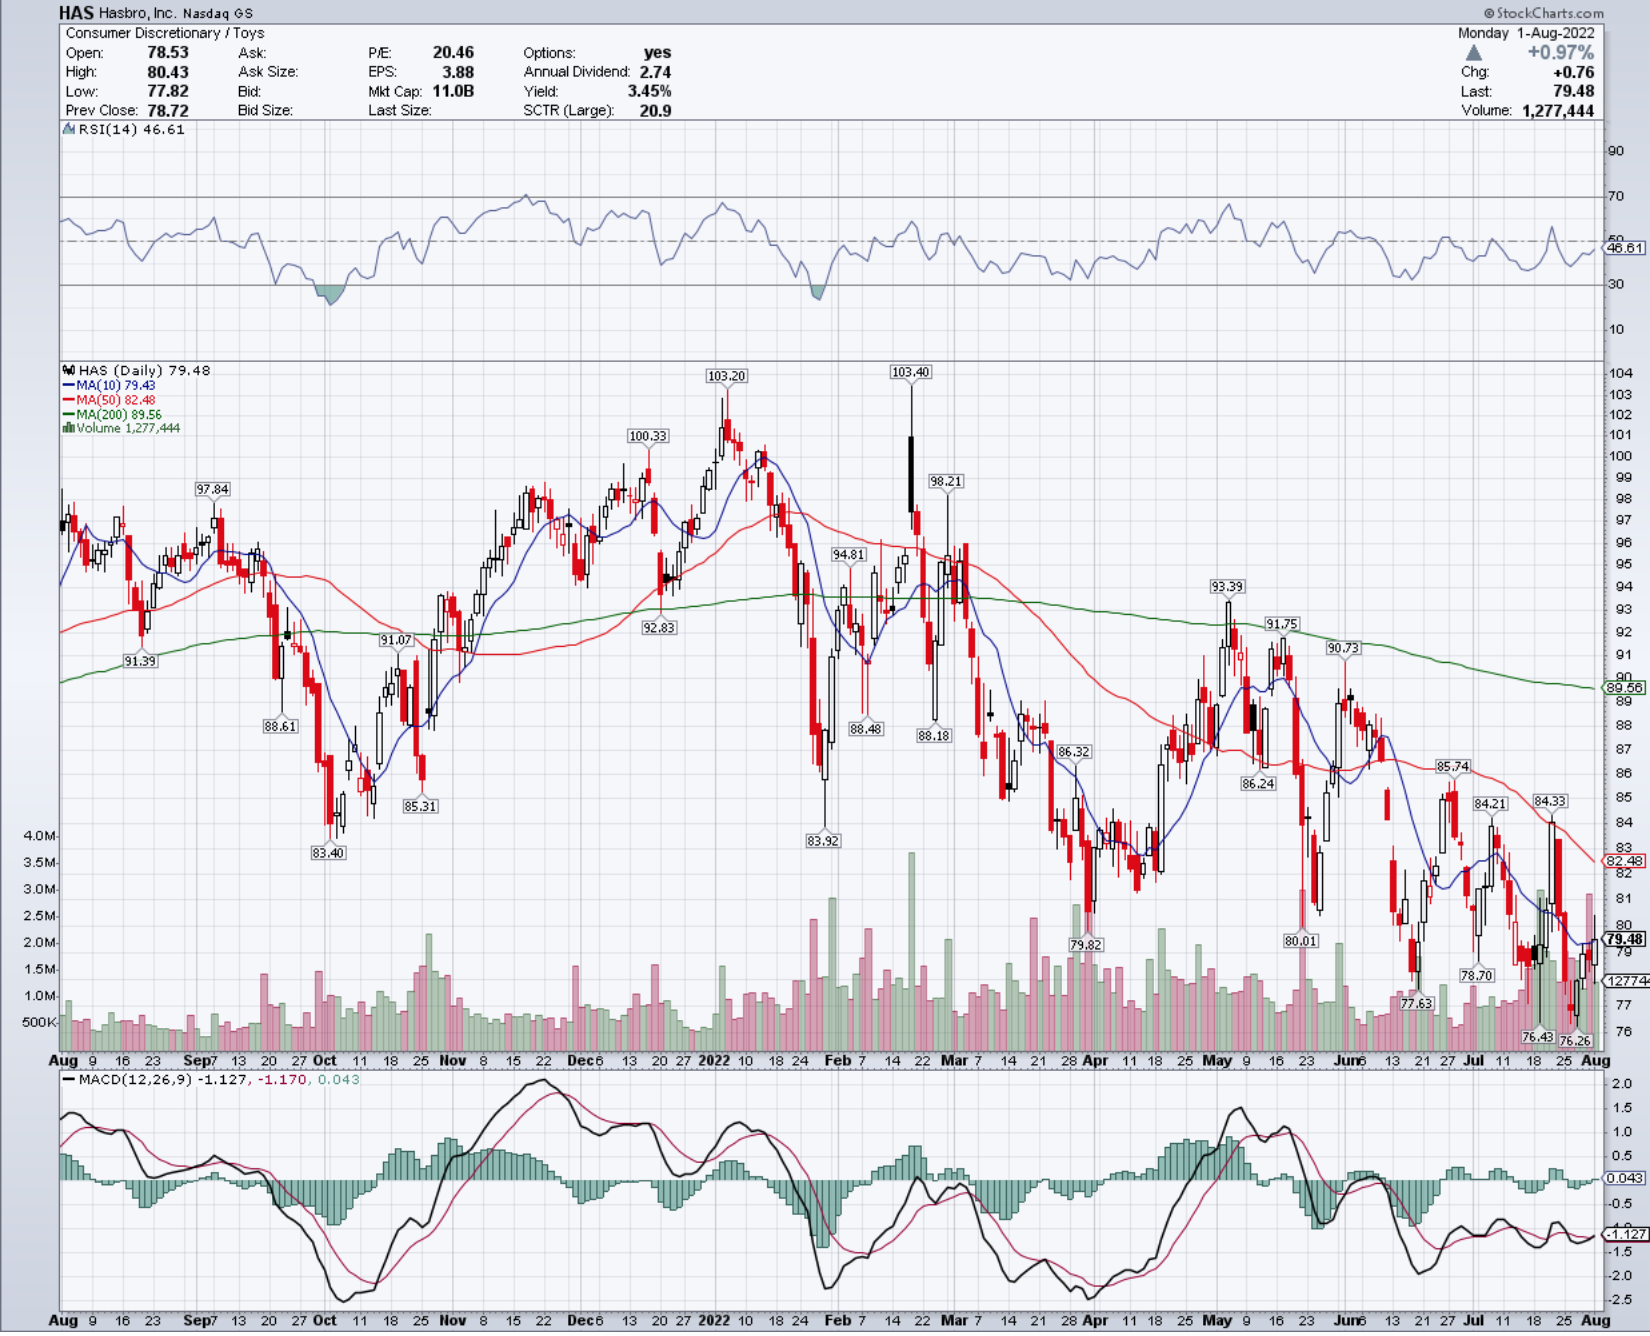Click the up-arrow change indicator triangle
Viewport: 1650px width, 1336px height.
coord(1474,52)
